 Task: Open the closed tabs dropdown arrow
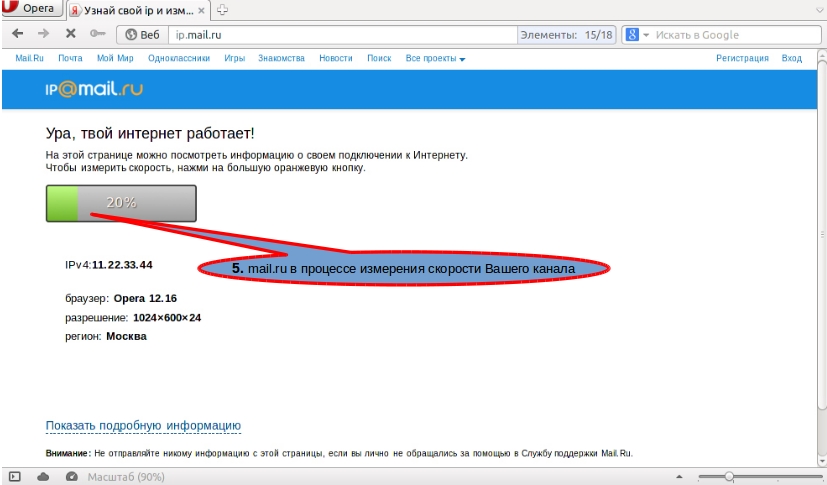point(820,9)
